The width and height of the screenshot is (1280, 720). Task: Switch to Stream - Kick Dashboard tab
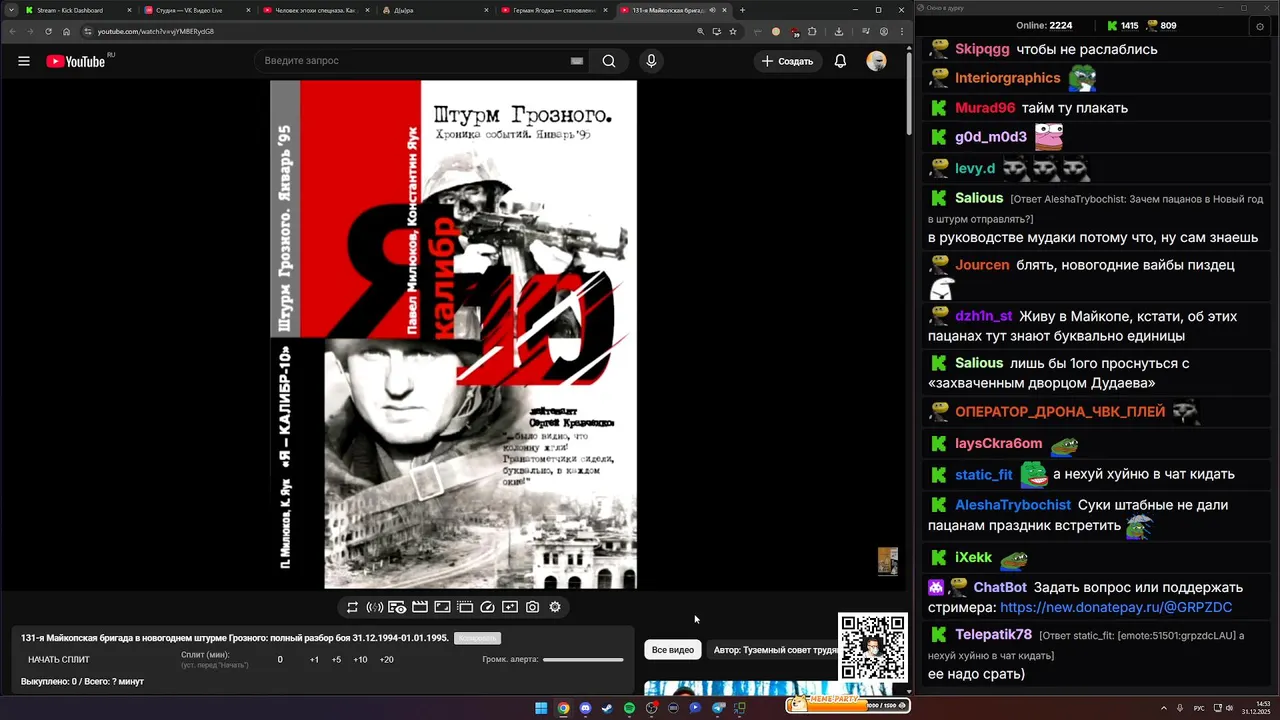(x=76, y=10)
